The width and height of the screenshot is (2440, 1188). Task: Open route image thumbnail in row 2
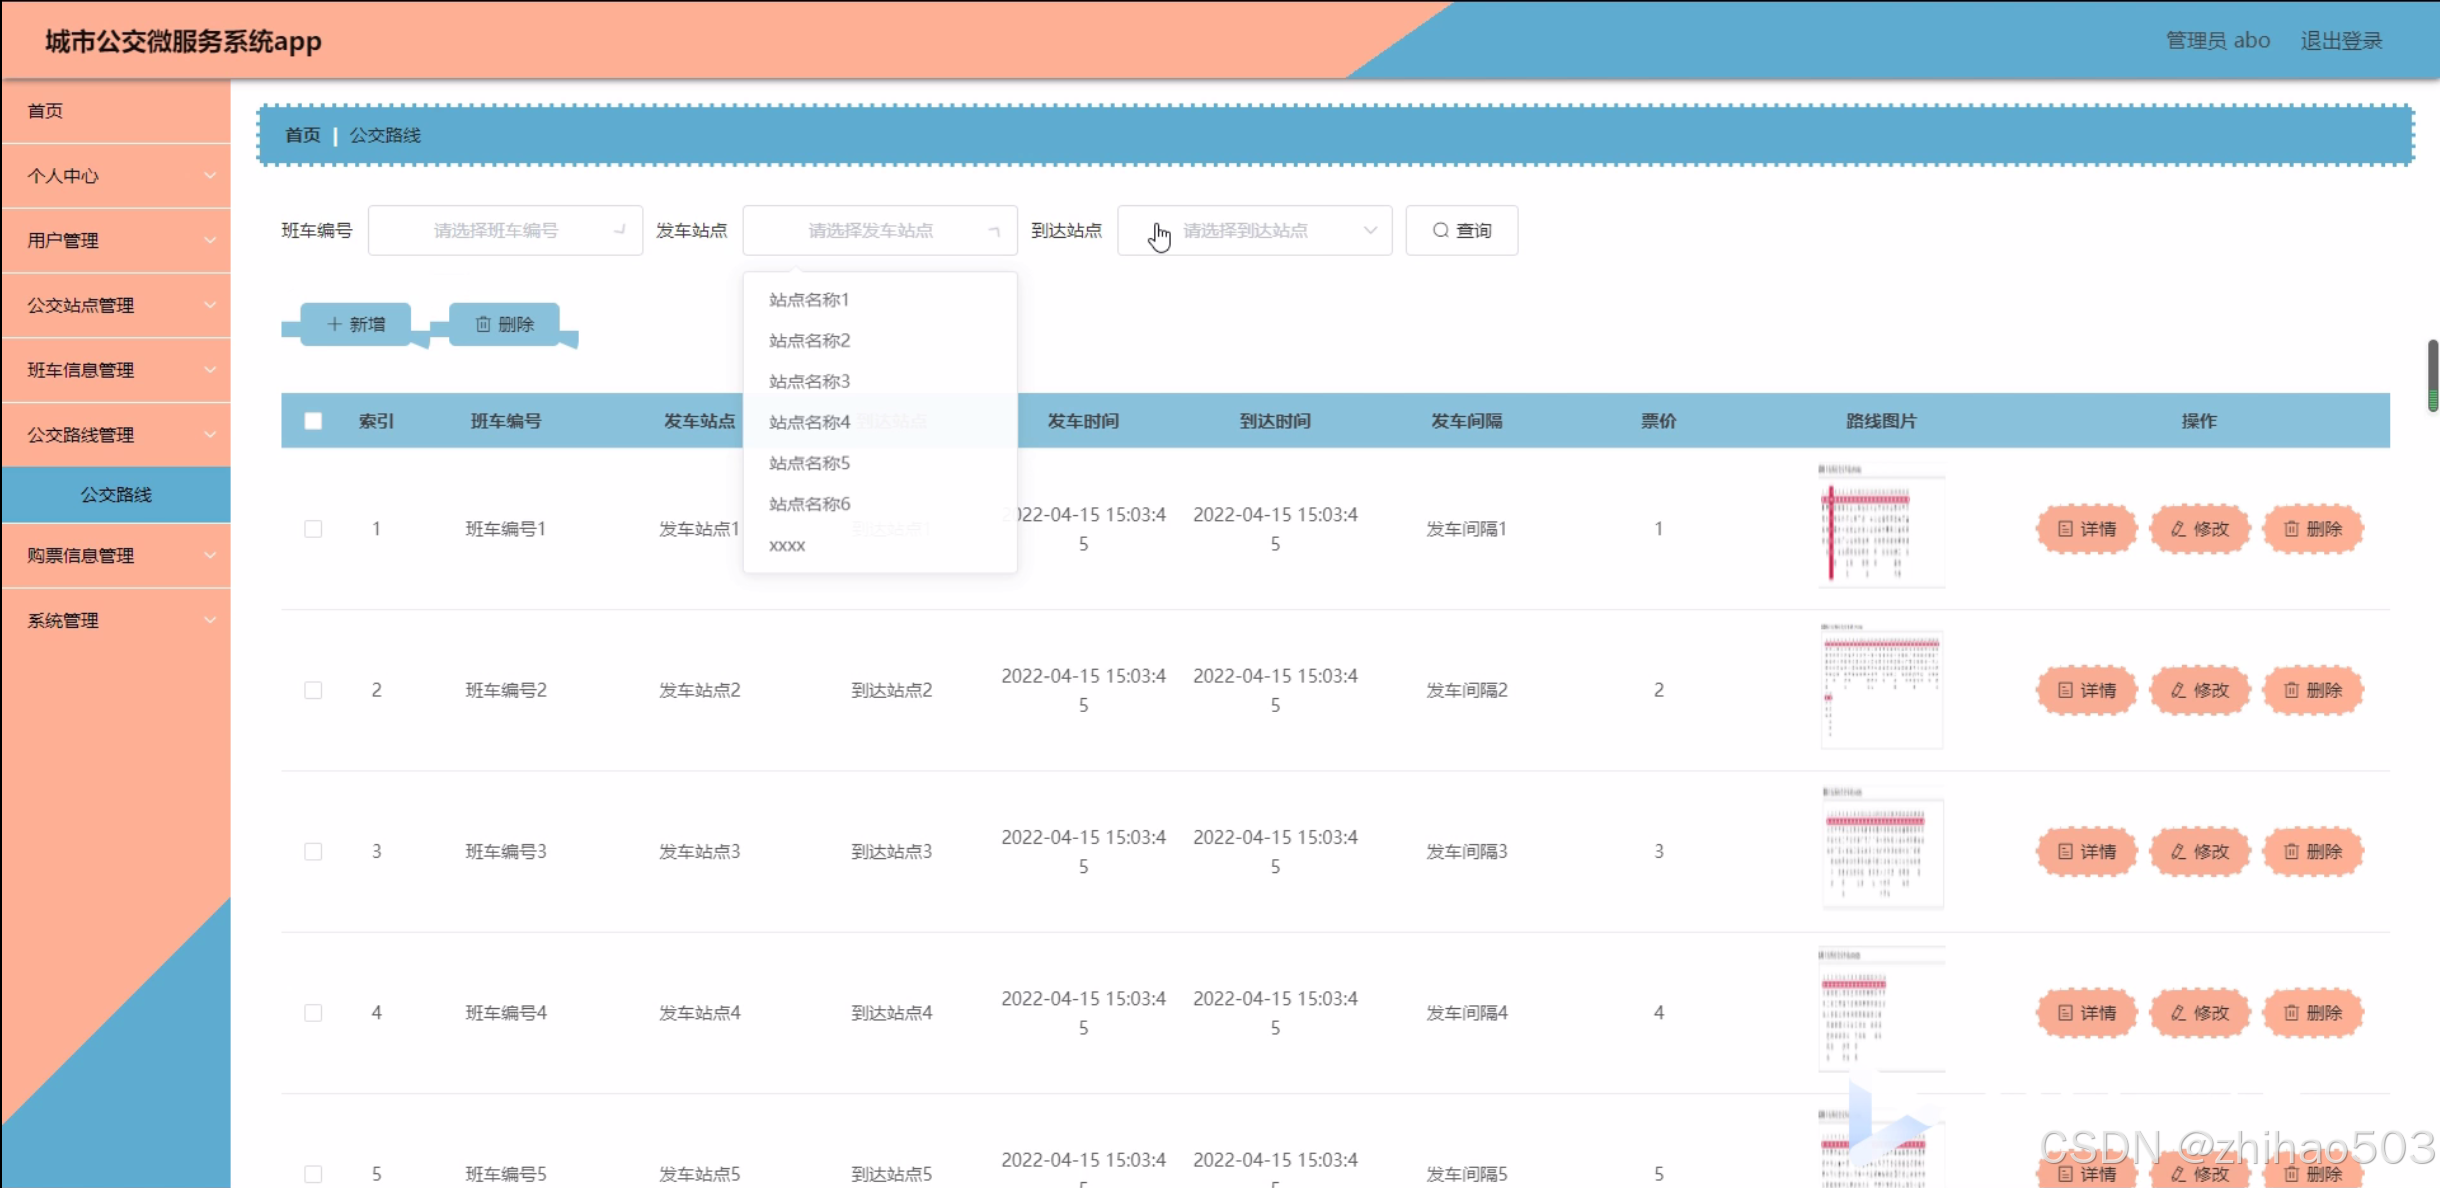[x=1880, y=688]
